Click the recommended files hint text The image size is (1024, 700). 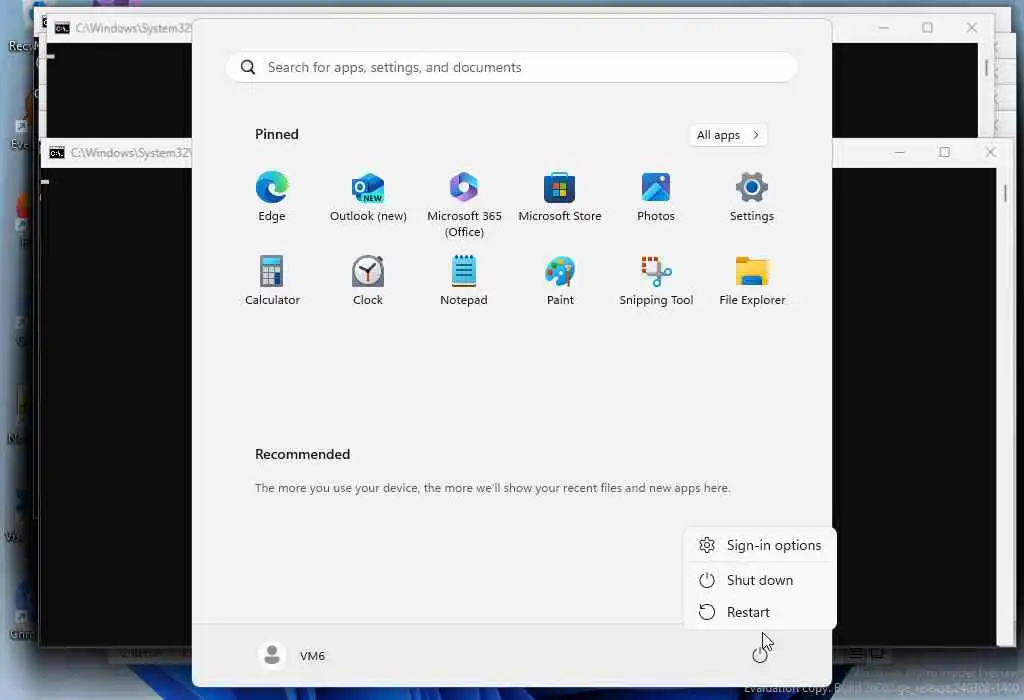point(492,488)
